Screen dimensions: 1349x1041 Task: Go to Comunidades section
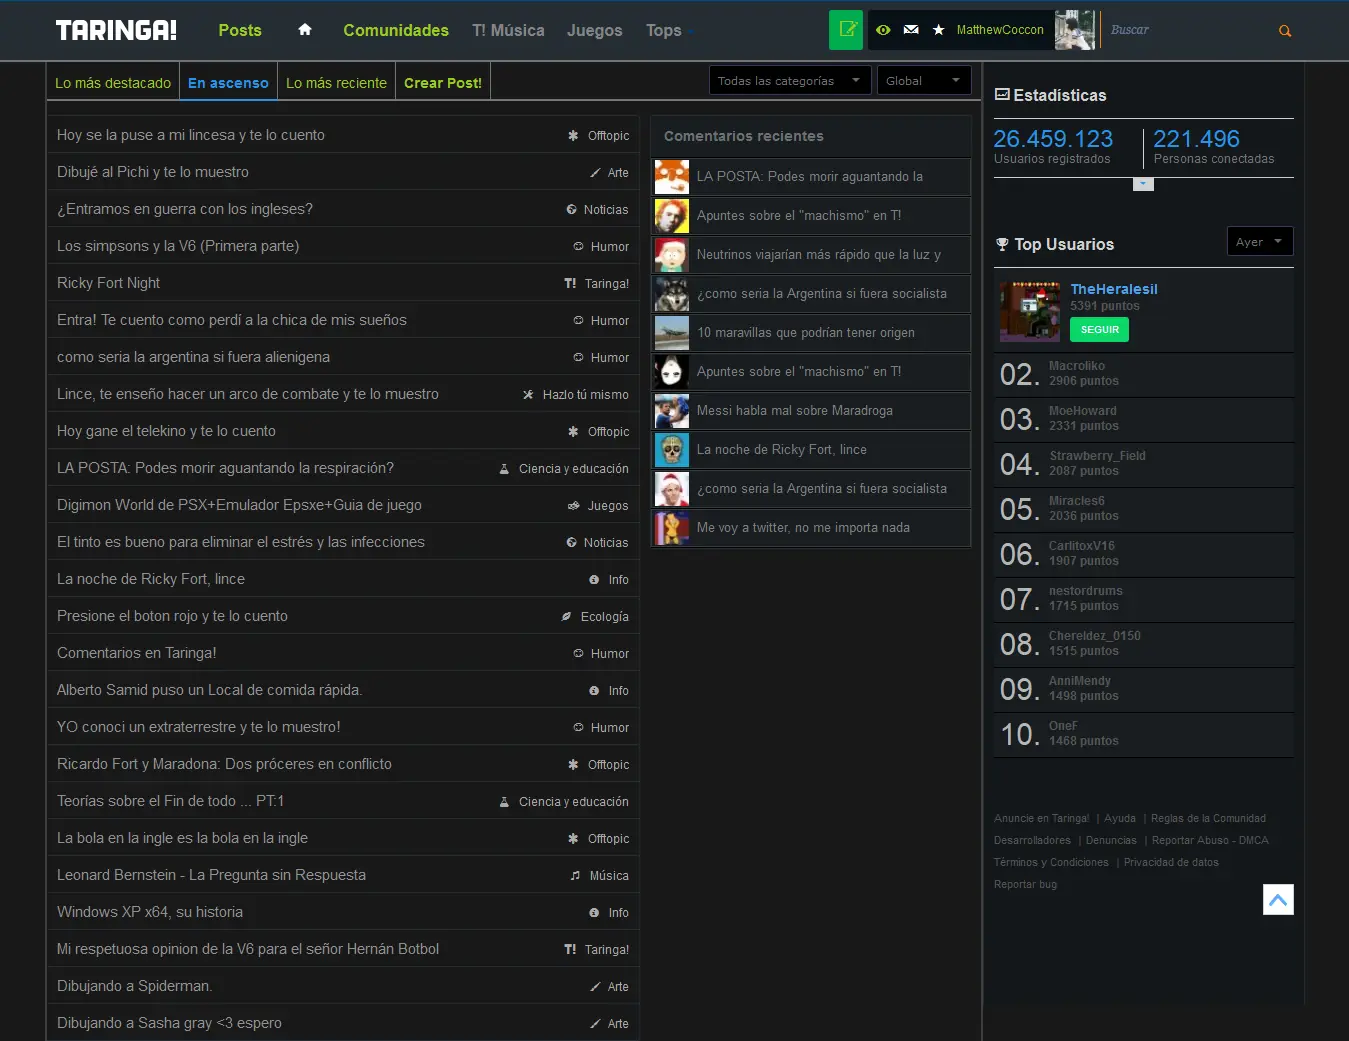point(396,31)
